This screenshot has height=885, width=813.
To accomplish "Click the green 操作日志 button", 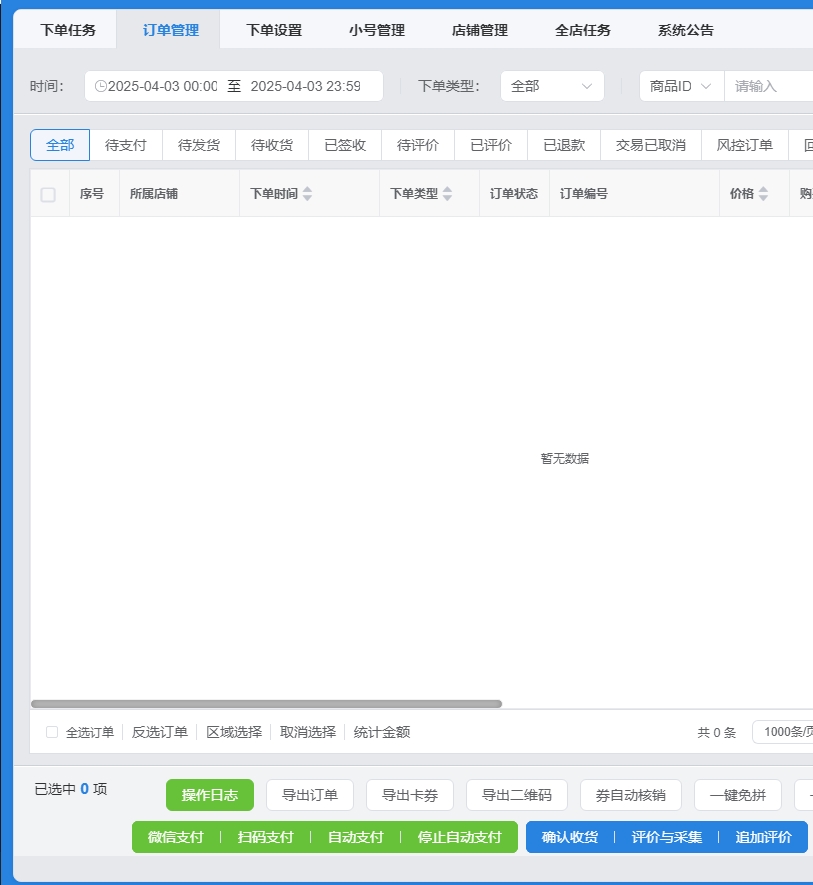I will click(210, 795).
